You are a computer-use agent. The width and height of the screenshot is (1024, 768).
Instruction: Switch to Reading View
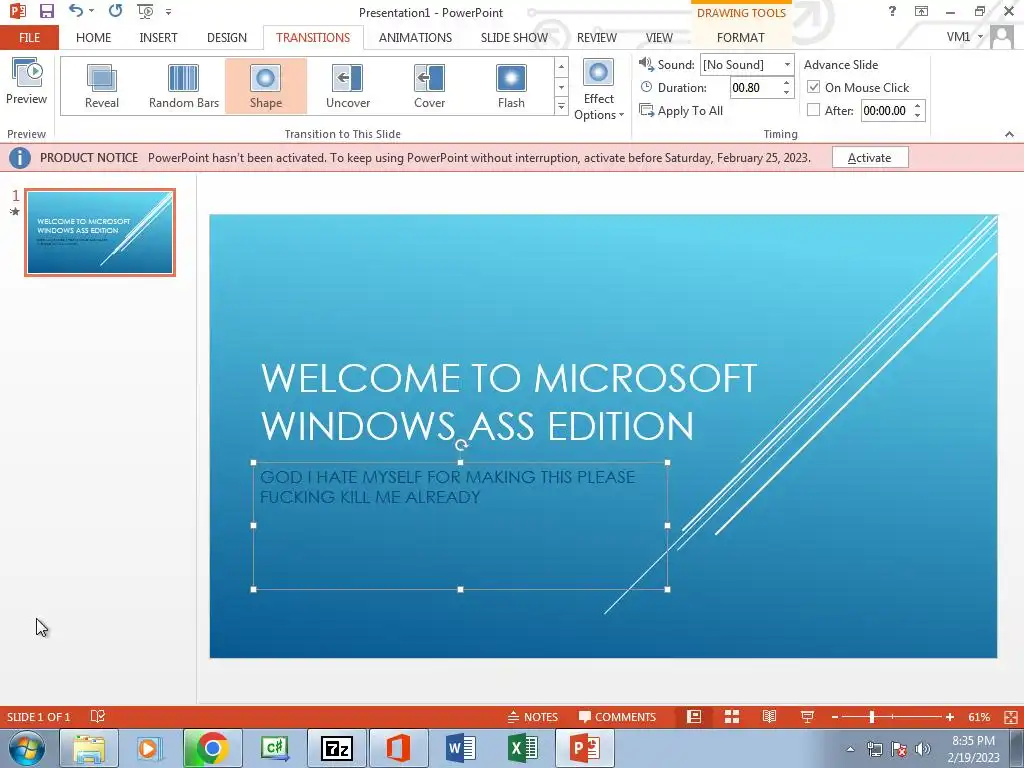coord(769,717)
